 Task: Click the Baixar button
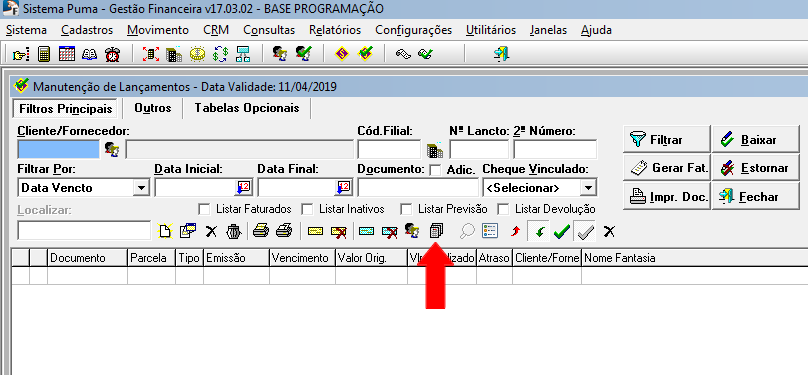click(x=755, y=139)
